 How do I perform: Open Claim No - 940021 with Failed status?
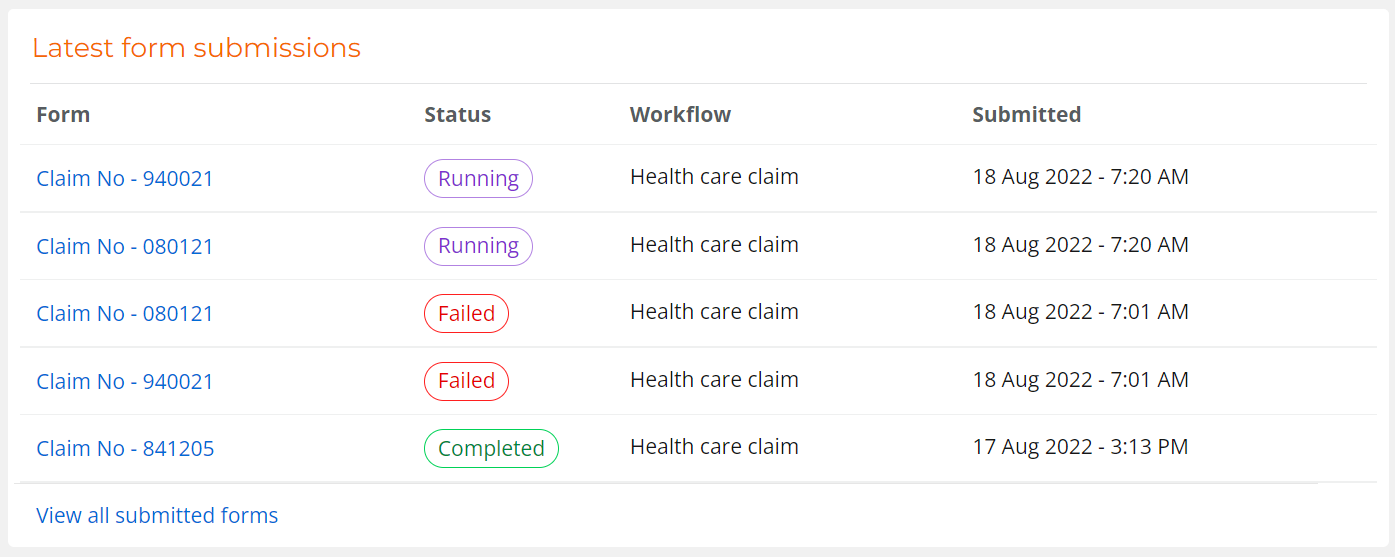(x=125, y=381)
